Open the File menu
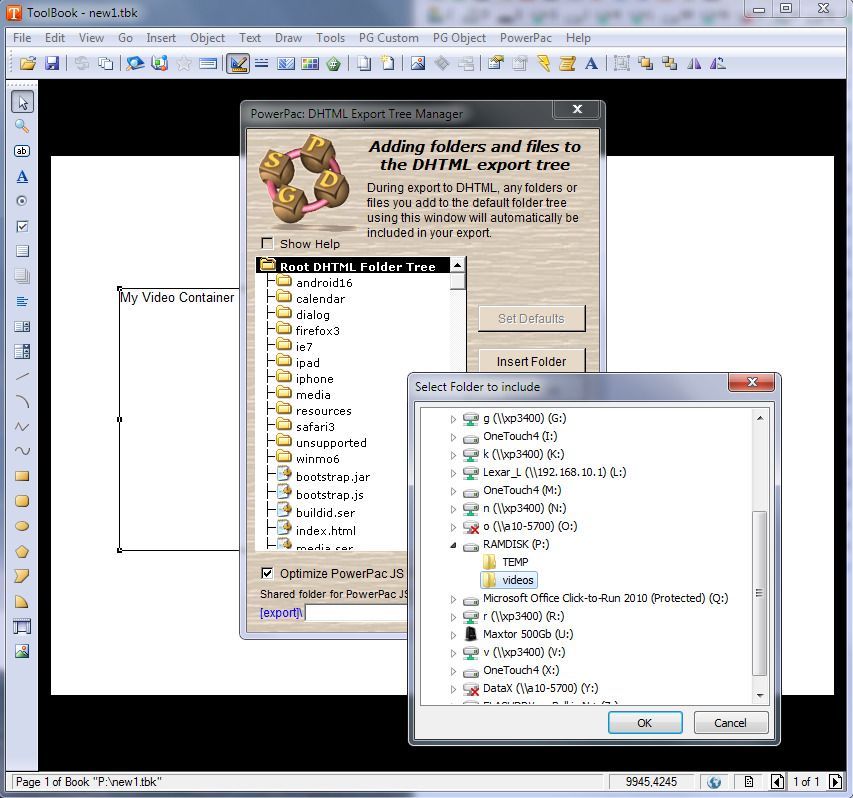The image size is (853, 798). click(x=22, y=38)
